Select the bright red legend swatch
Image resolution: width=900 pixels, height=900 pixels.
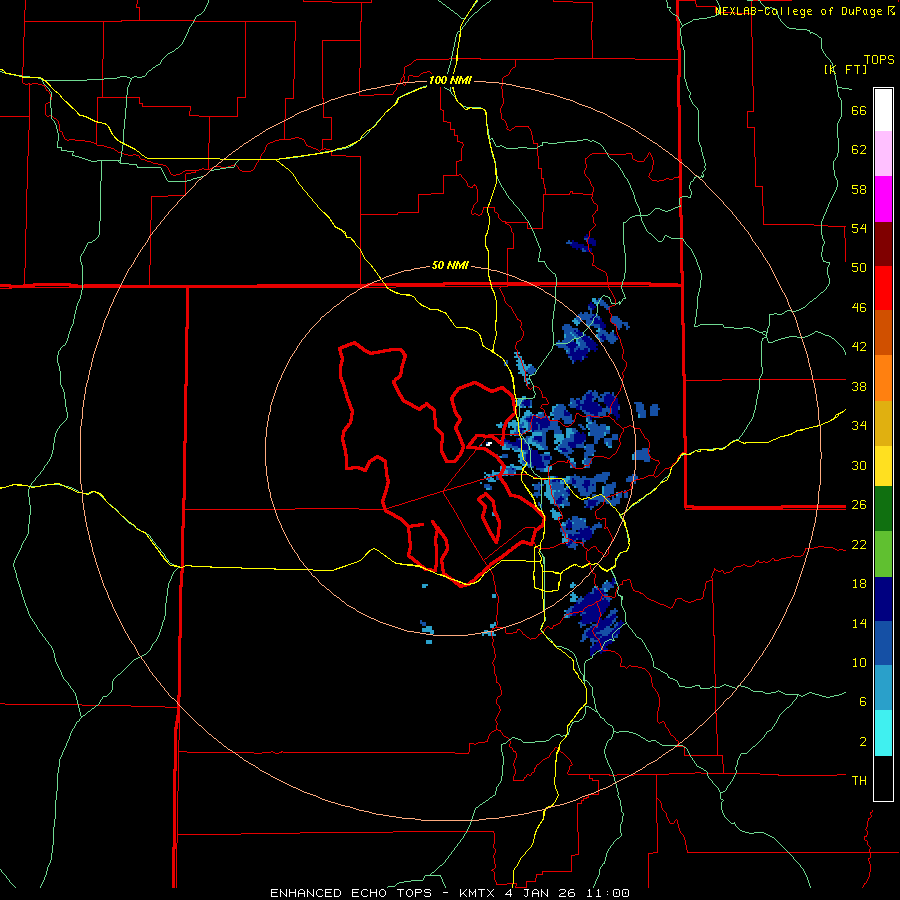tap(883, 288)
